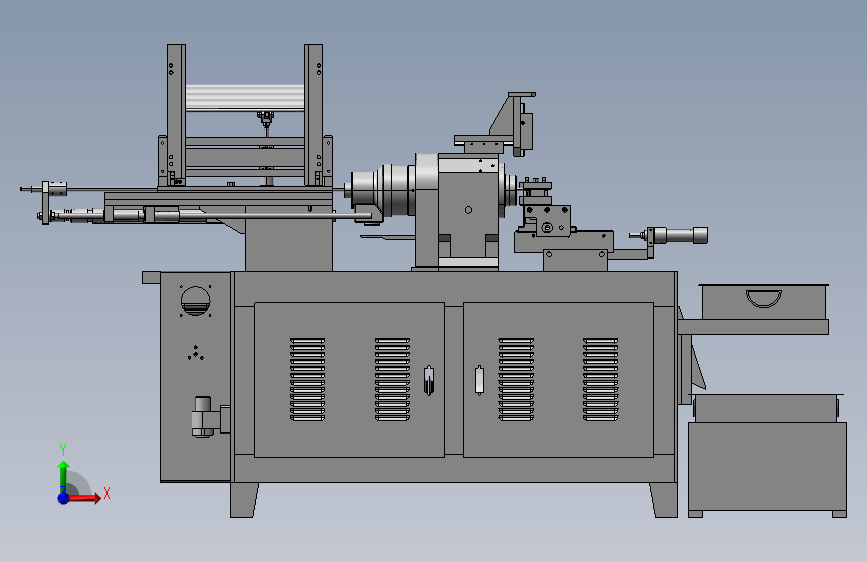Click the green Y axis arrow of the triad

pyautogui.click(x=64, y=476)
